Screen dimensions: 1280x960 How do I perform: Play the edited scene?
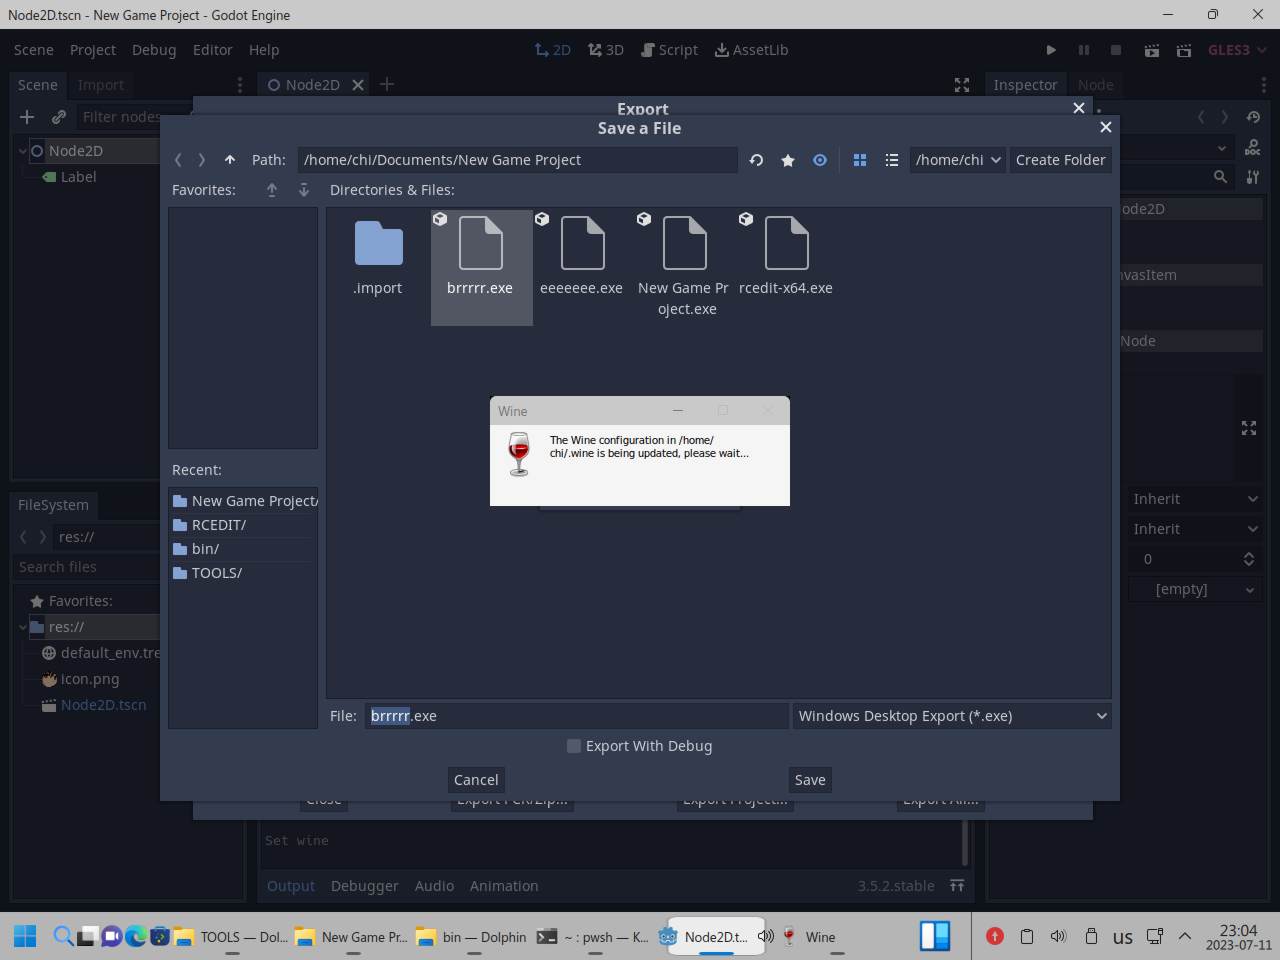[x=1152, y=50]
